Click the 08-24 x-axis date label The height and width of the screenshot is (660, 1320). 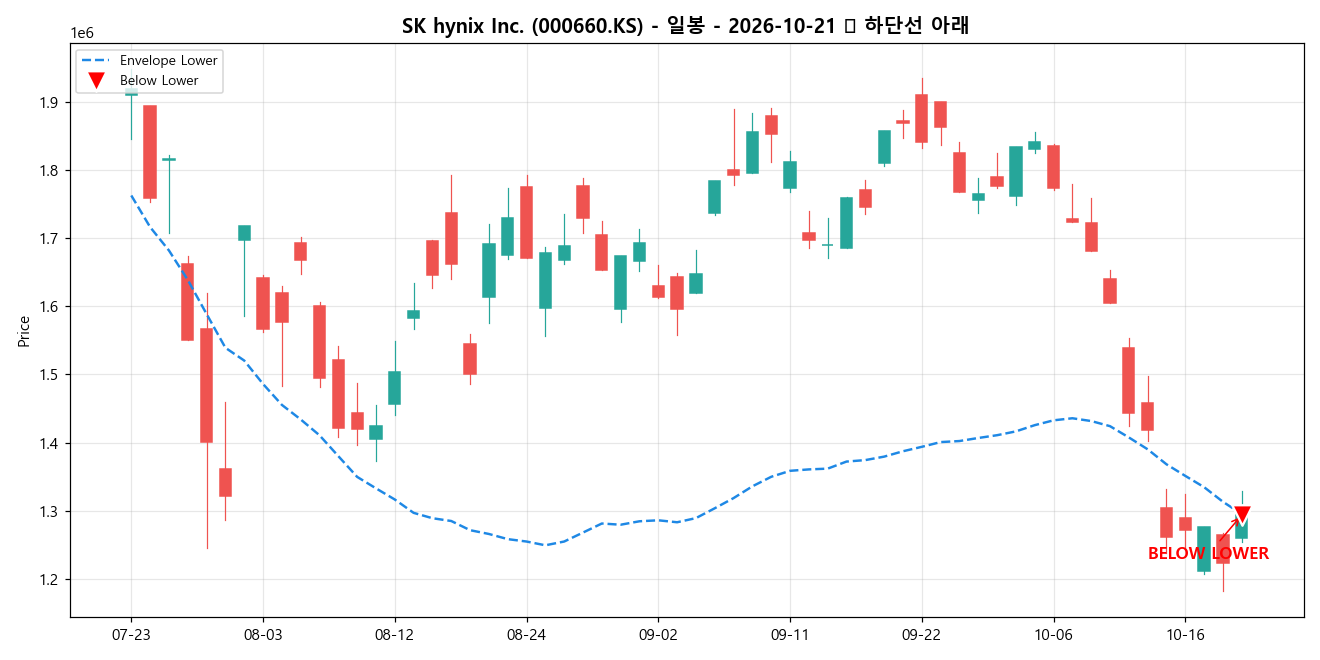tap(526, 635)
